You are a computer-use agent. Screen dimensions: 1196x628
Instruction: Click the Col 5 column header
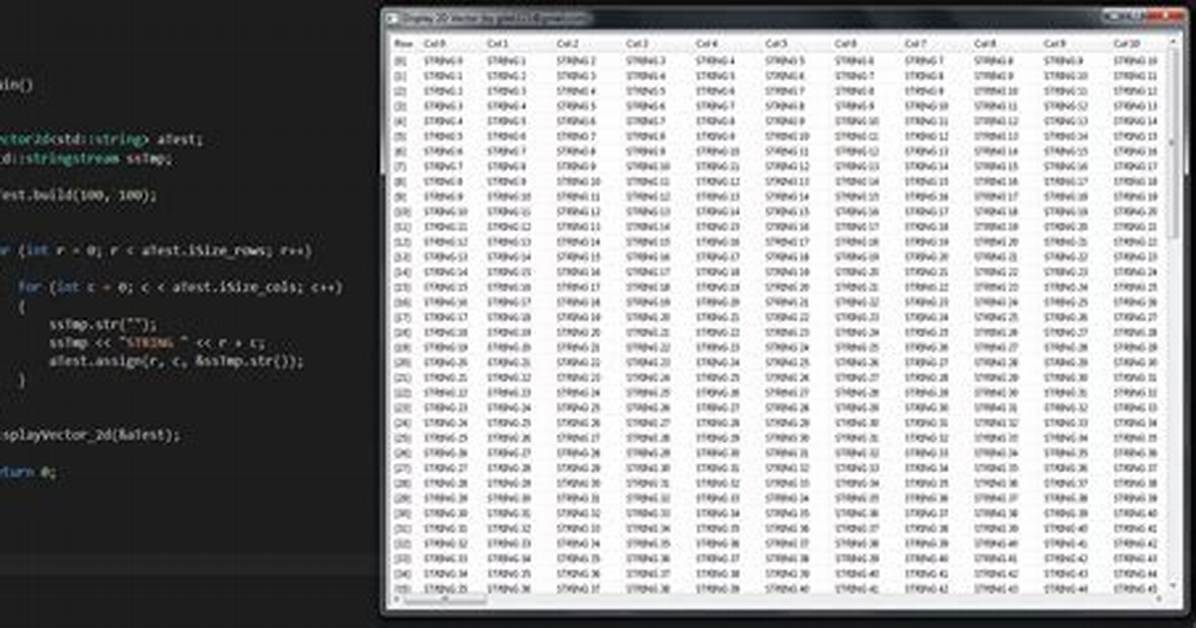tap(776, 44)
